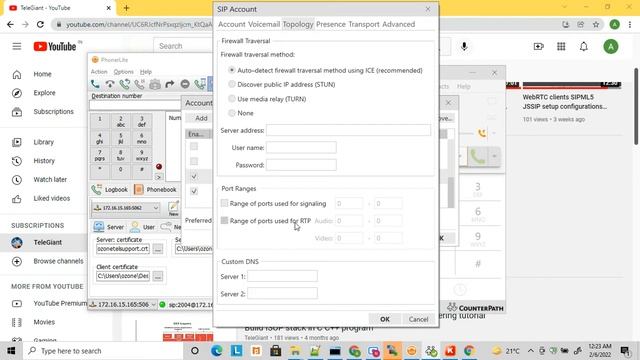This screenshot has width=640, height=360.
Task: Select Use media relay (TURN) option
Action: pos(232,99)
